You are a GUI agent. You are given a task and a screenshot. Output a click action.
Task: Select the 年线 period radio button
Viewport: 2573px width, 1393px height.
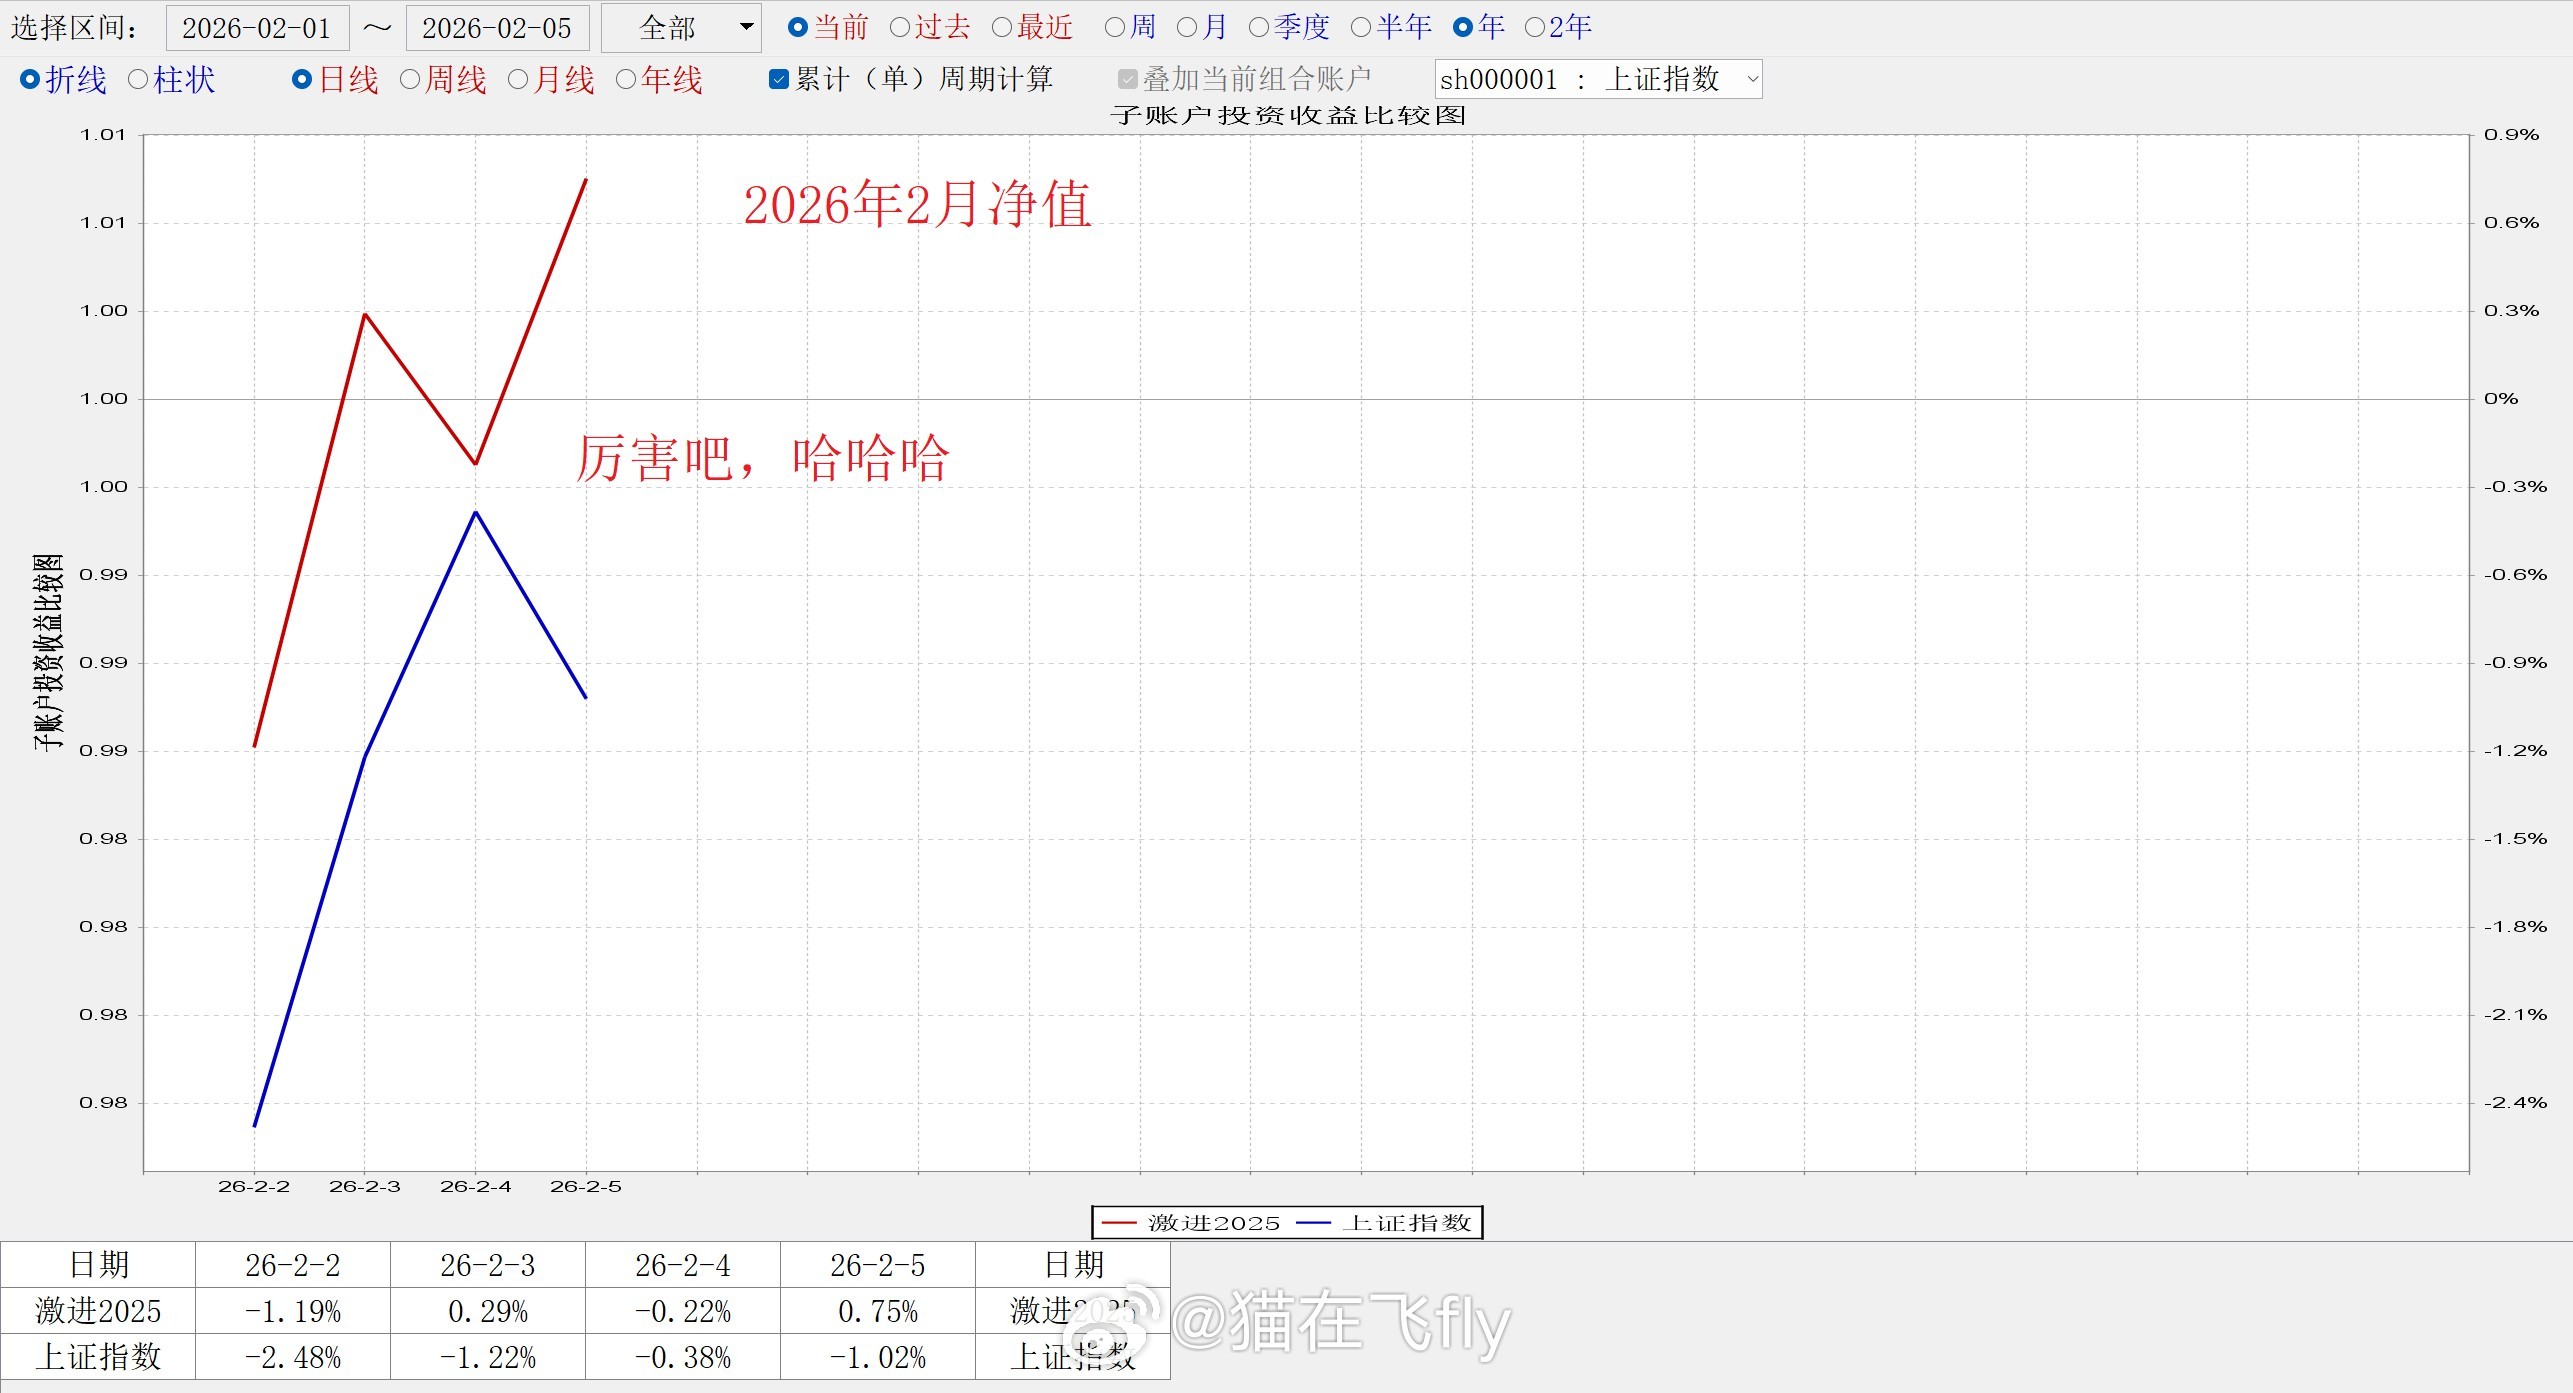pyautogui.click(x=626, y=79)
